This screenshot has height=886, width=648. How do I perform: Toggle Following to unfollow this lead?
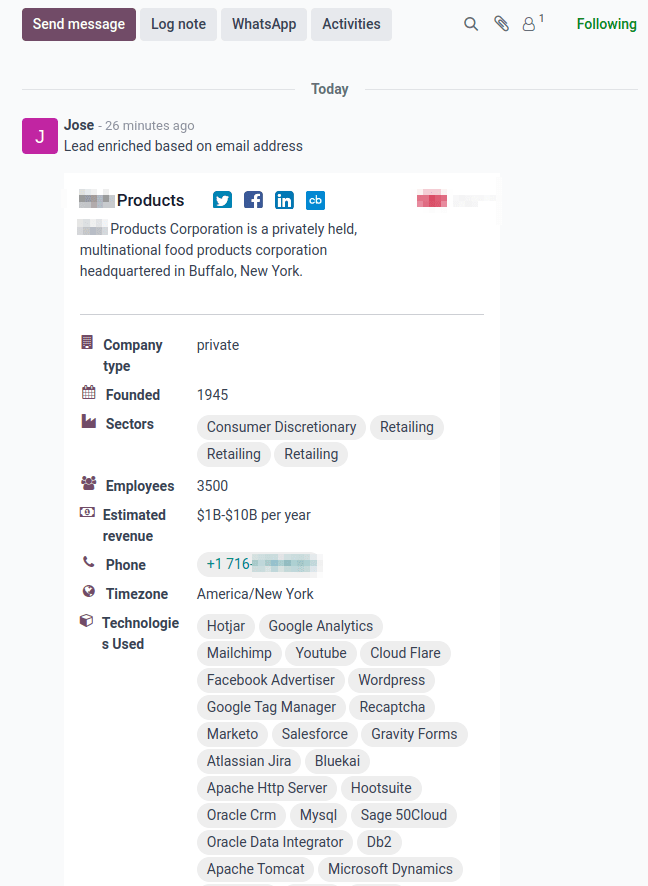click(x=606, y=23)
